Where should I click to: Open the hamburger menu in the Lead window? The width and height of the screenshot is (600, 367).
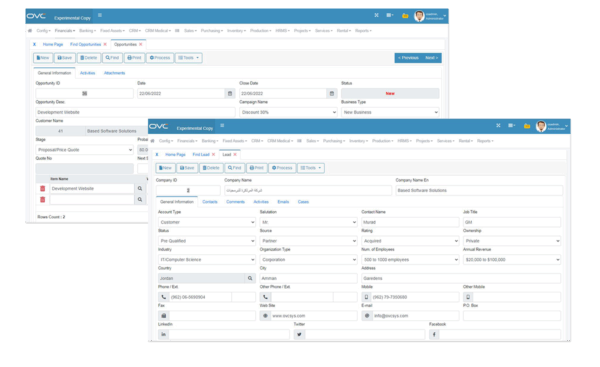(222, 126)
